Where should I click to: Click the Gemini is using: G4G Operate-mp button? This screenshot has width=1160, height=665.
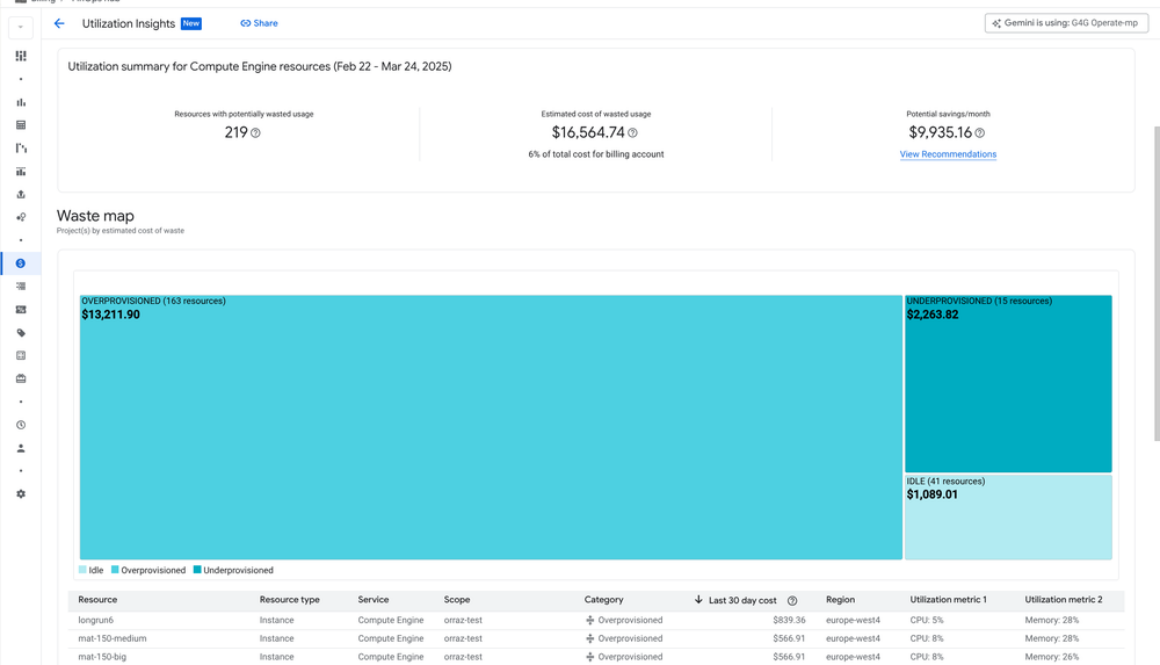(x=1064, y=22)
